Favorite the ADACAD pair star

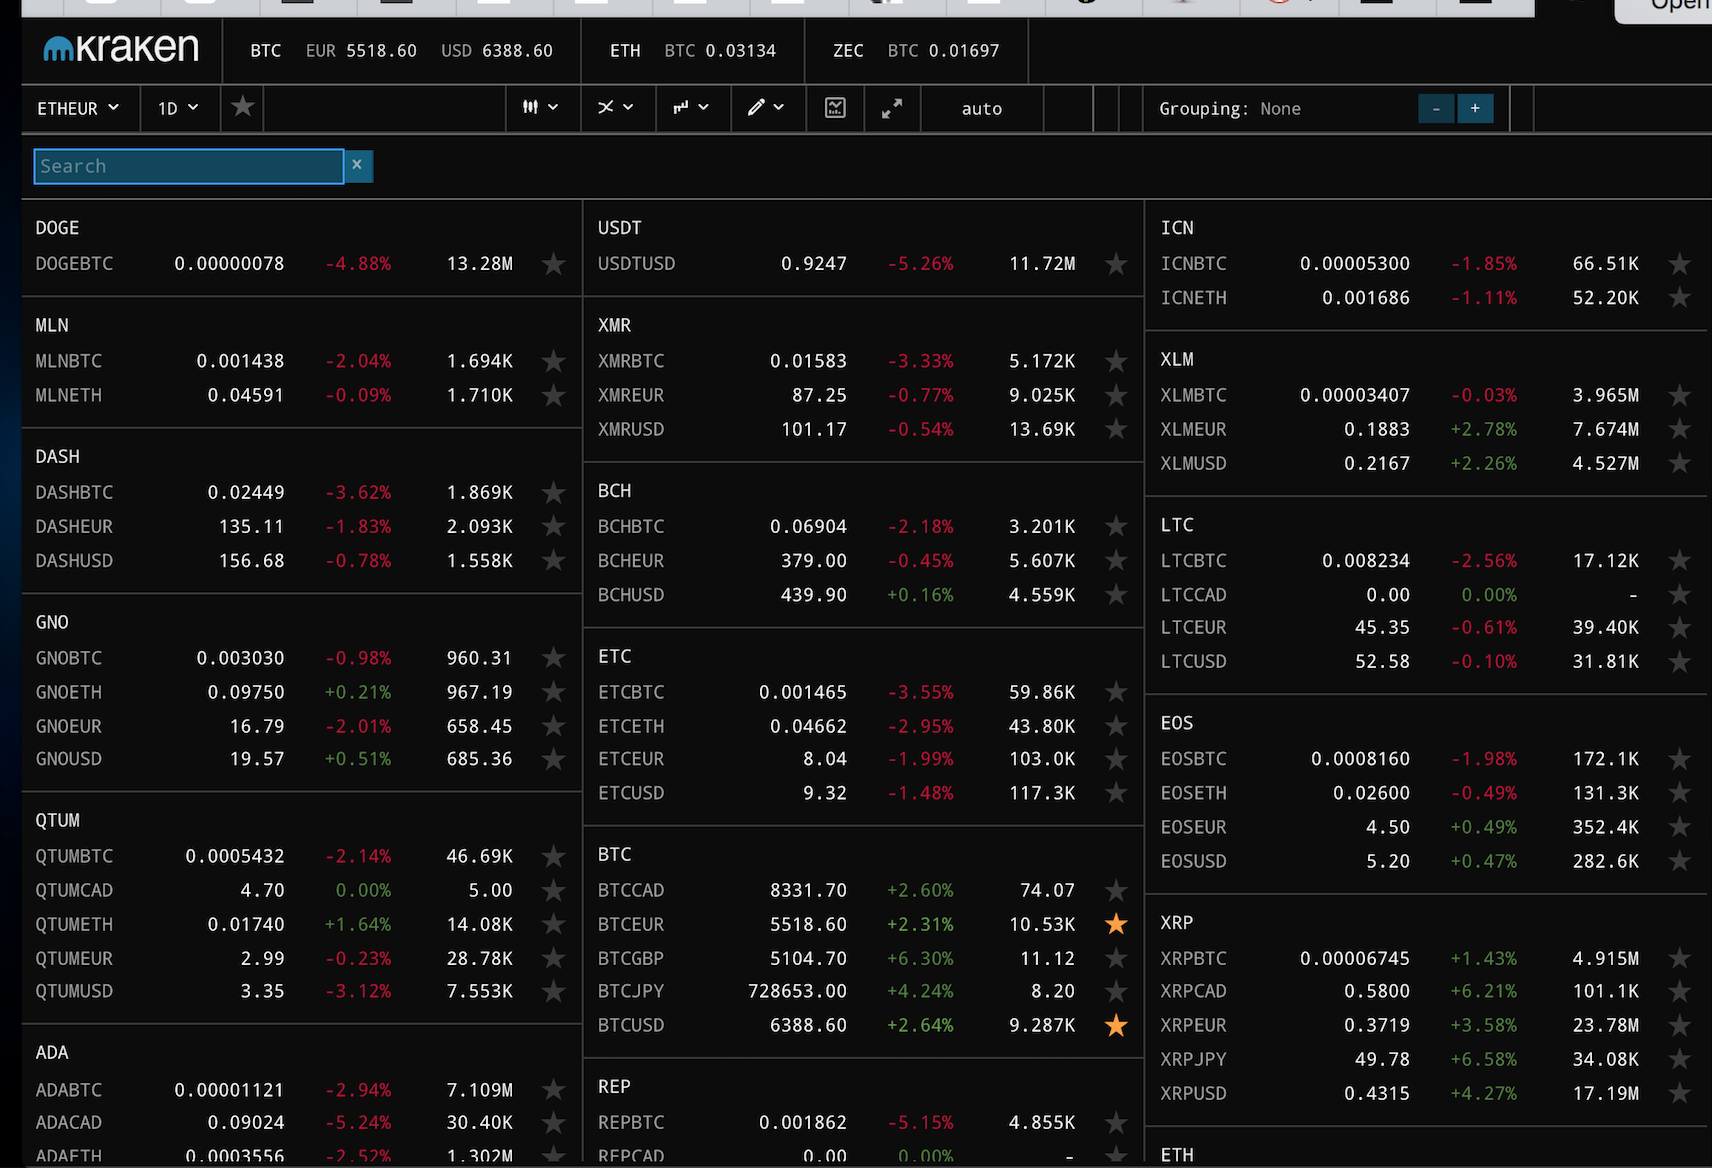click(x=553, y=1123)
